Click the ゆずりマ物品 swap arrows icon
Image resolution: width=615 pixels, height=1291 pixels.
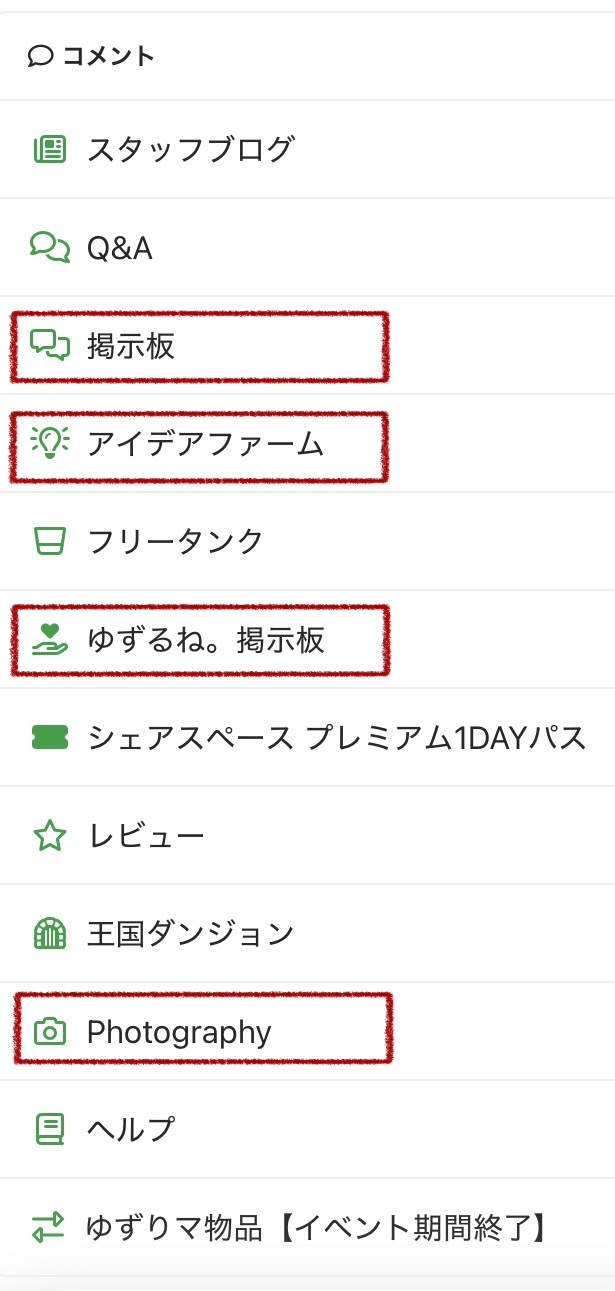[x=49, y=1227]
